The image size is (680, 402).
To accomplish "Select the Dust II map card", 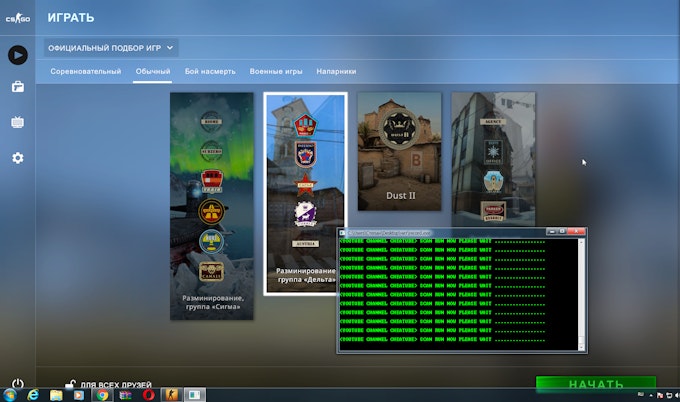I will [399, 151].
